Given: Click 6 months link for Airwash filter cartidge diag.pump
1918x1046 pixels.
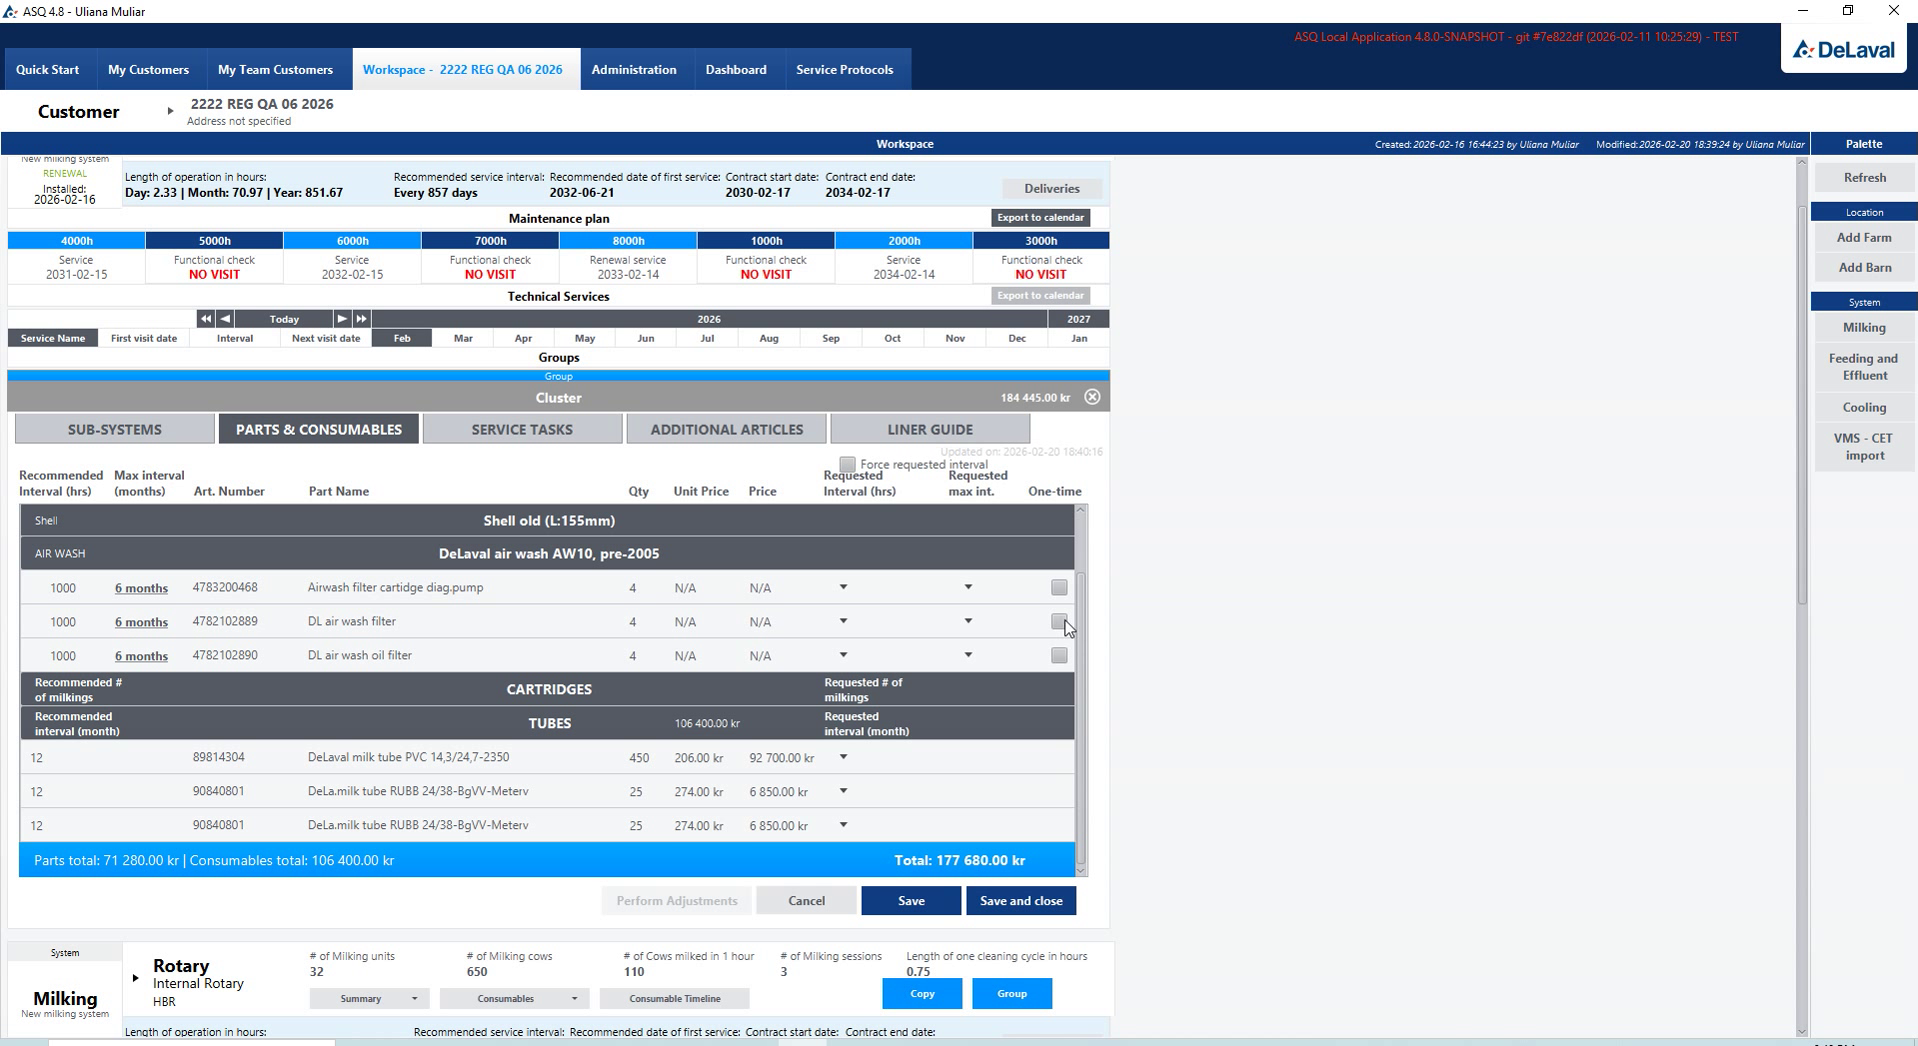Looking at the screenshot, I should [141, 588].
